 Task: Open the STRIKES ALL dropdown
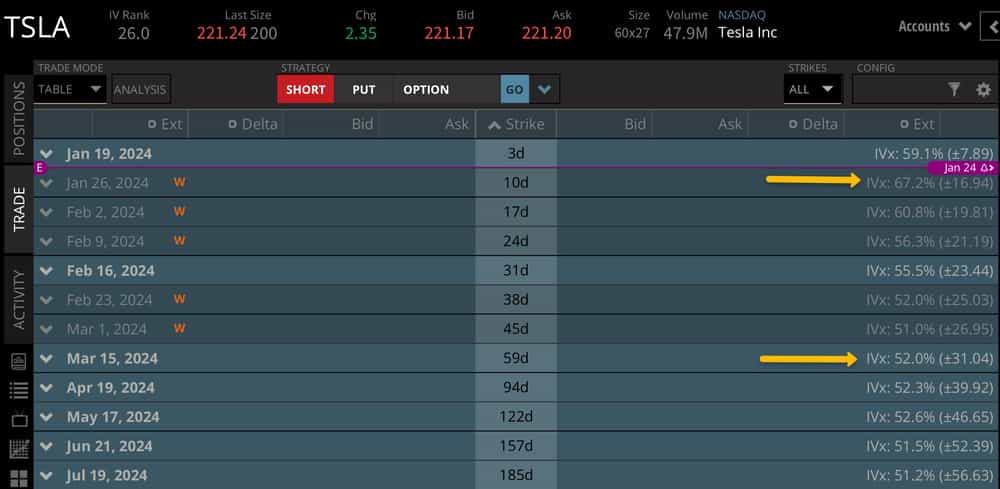pyautogui.click(x=811, y=89)
